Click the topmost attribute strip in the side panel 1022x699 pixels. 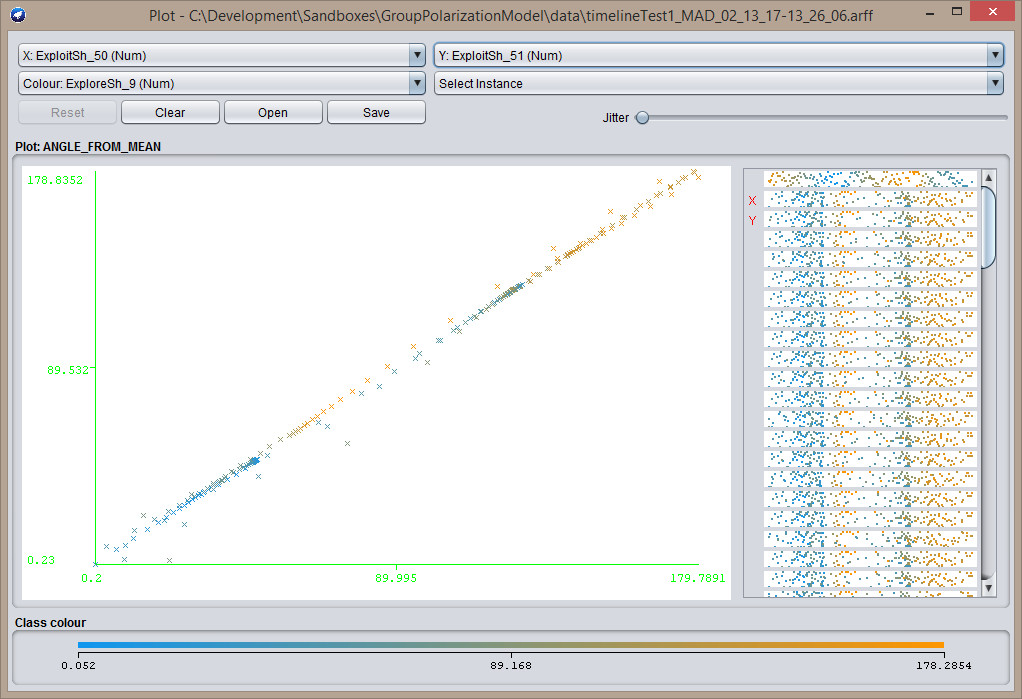869,179
